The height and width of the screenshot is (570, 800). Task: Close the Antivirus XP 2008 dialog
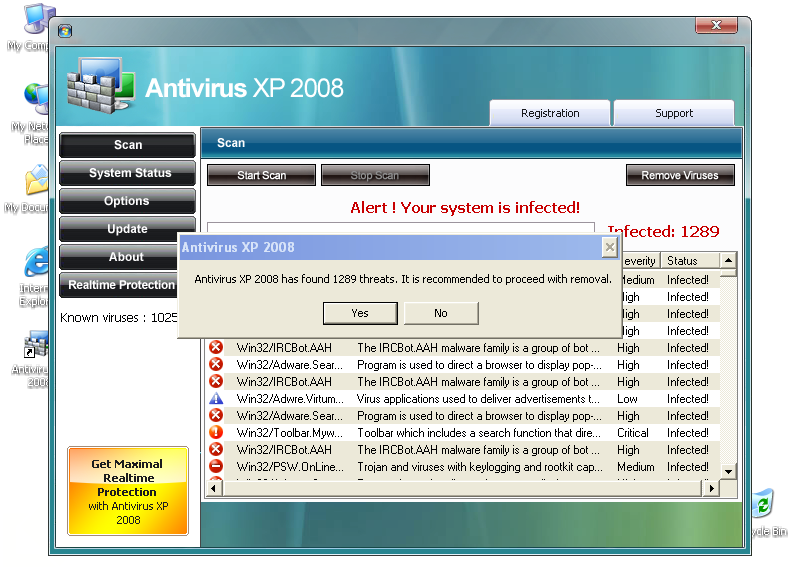pyautogui.click(x=610, y=247)
